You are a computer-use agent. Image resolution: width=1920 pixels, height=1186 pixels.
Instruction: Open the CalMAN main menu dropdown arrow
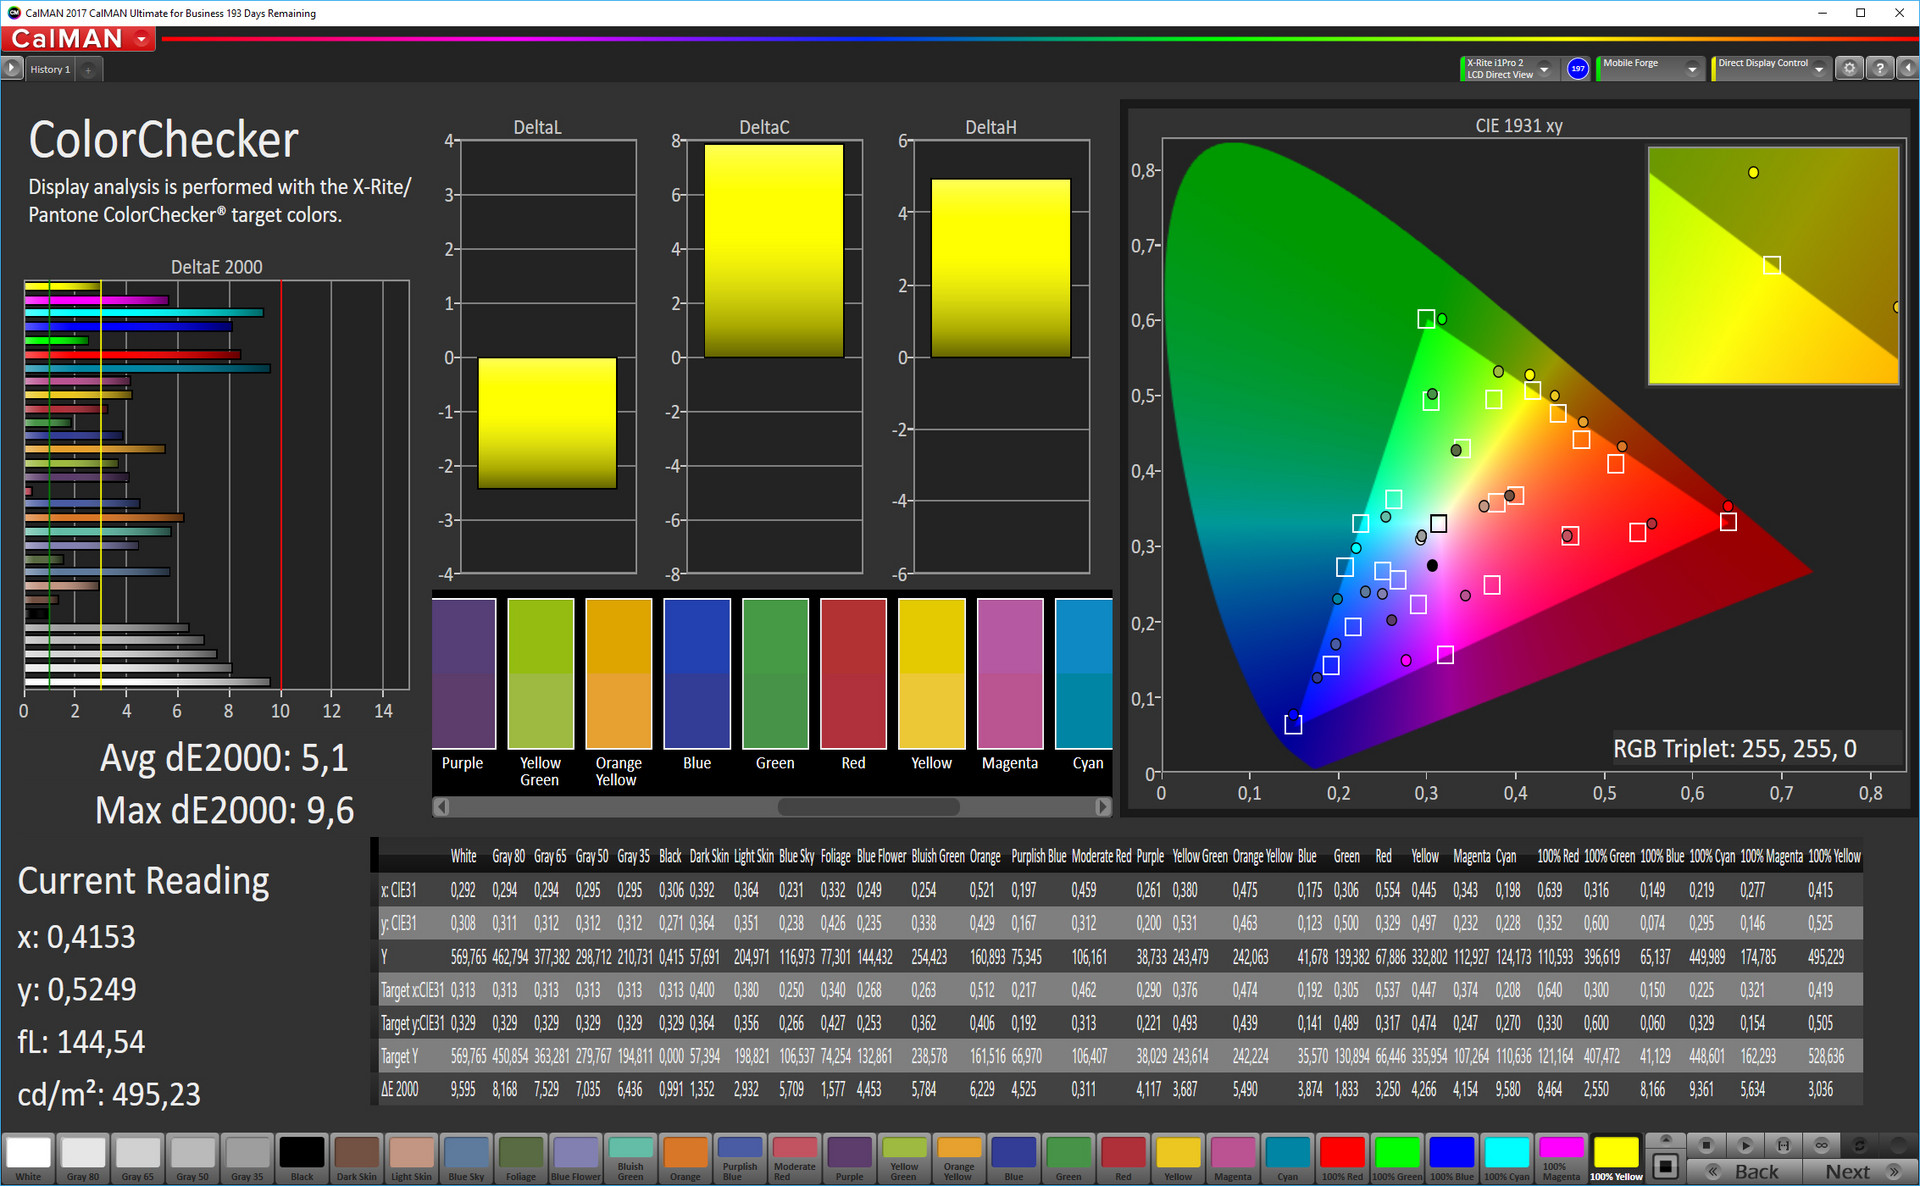tap(142, 39)
